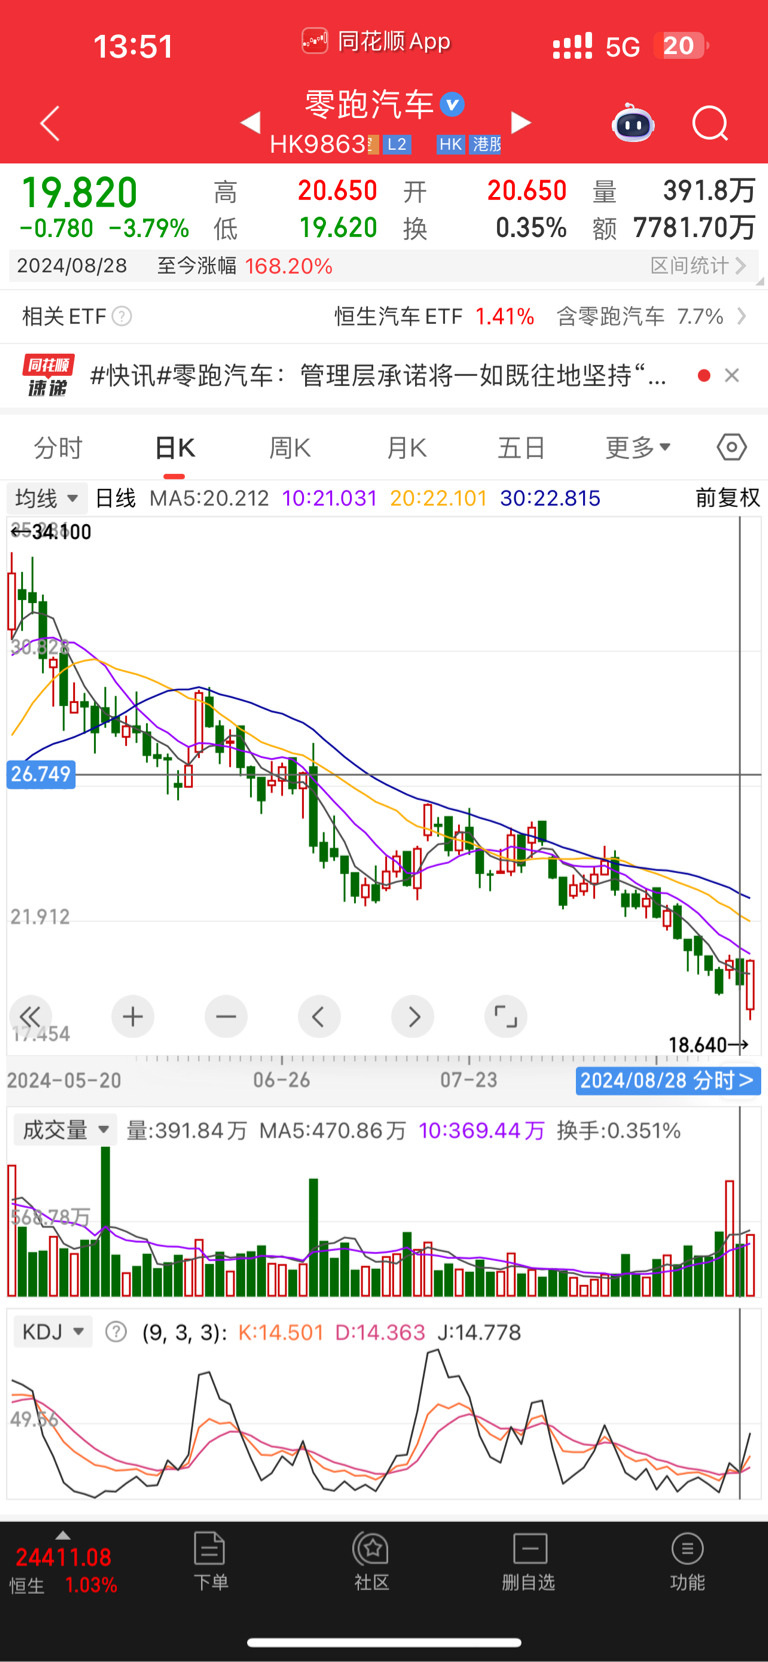The image size is (768, 1662).
Task: Switch to the 周K tab
Action: [x=290, y=447]
